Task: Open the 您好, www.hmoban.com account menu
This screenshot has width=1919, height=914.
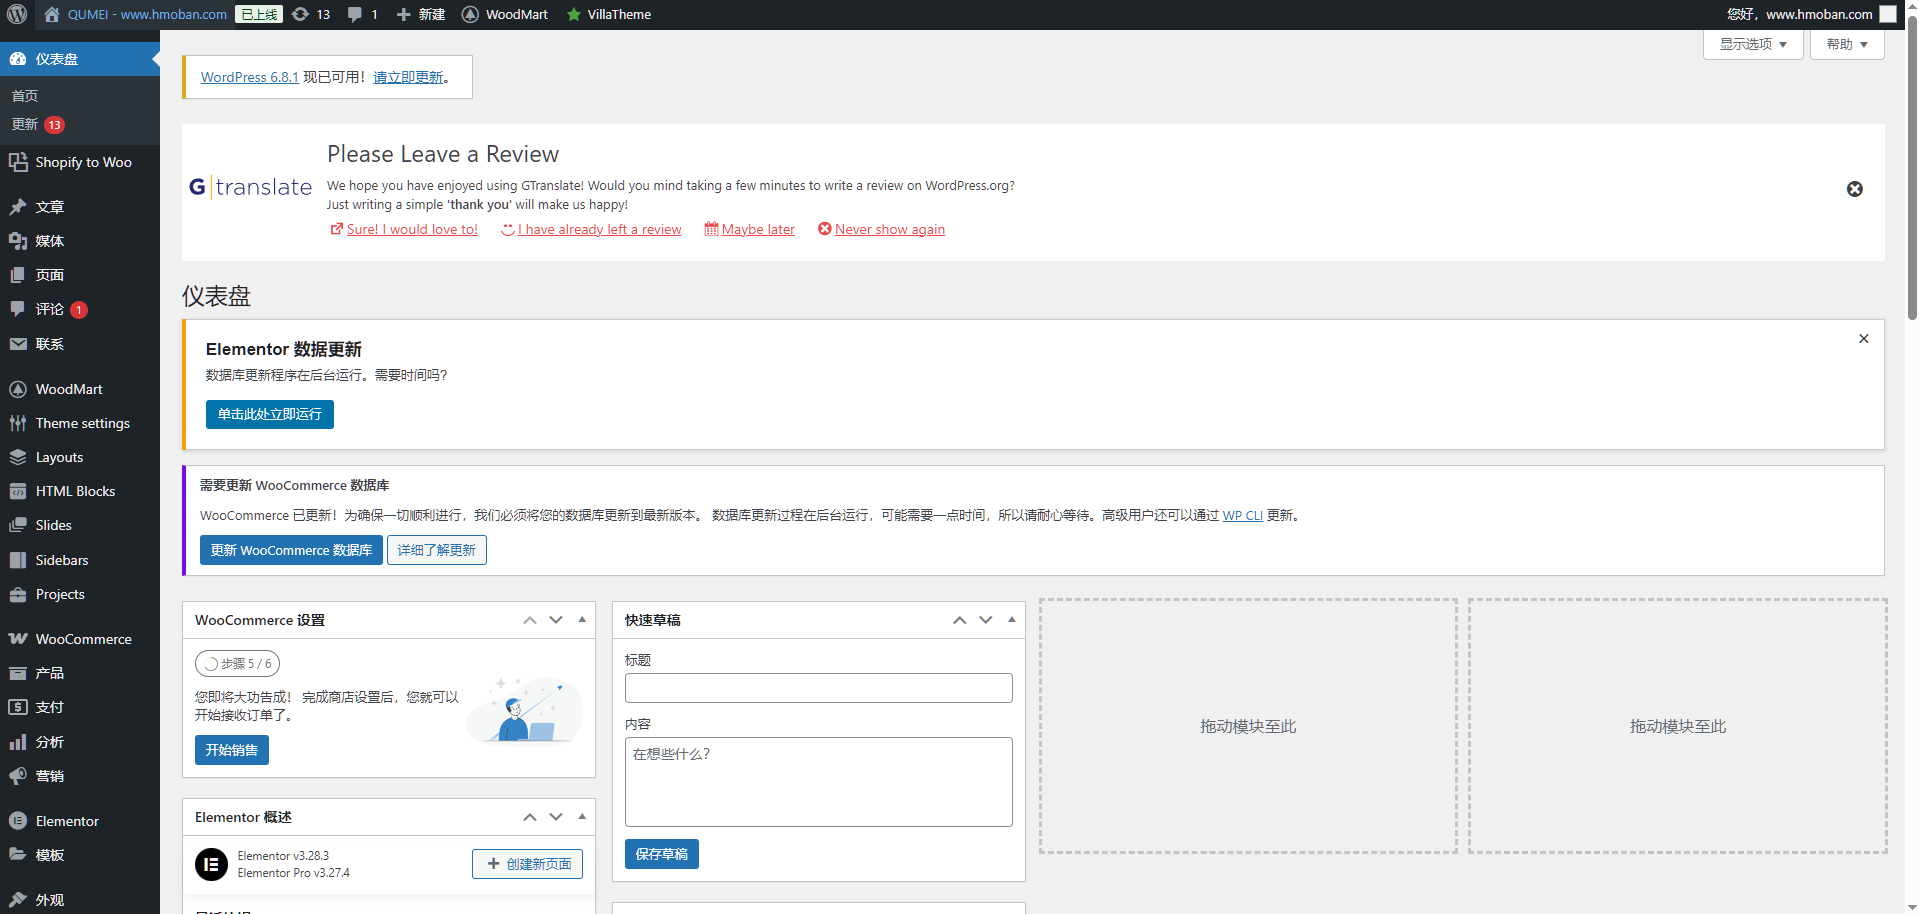Action: click(x=1811, y=14)
